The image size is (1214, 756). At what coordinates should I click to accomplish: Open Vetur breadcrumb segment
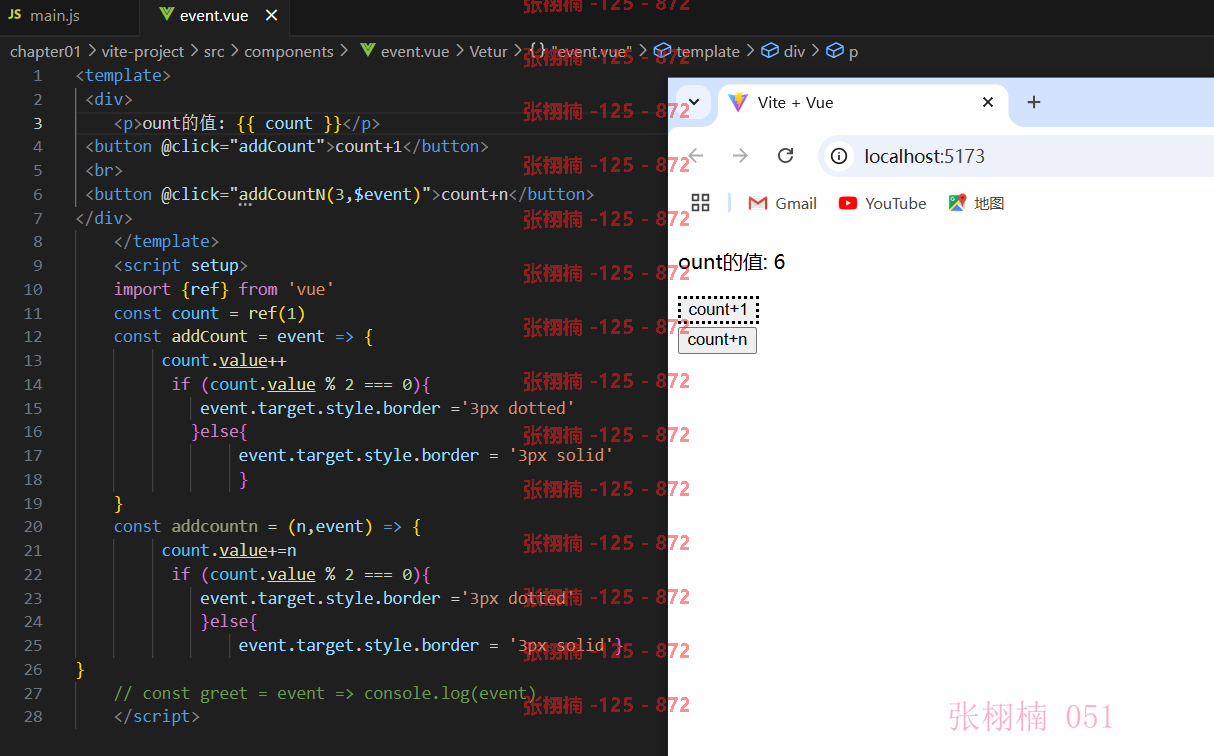[489, 51]
